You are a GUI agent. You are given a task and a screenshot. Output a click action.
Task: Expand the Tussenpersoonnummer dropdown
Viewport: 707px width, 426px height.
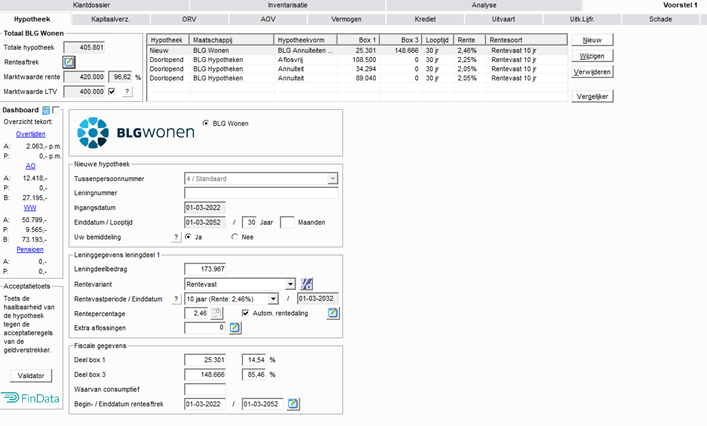(332, 179)
